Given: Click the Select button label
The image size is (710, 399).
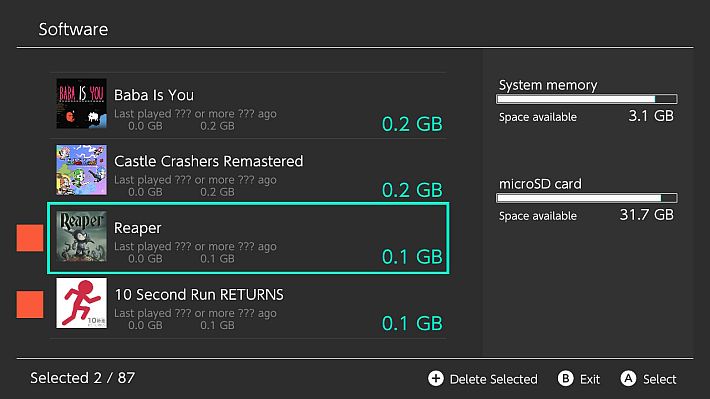Looking at the screenshot, I should (660, 379).
